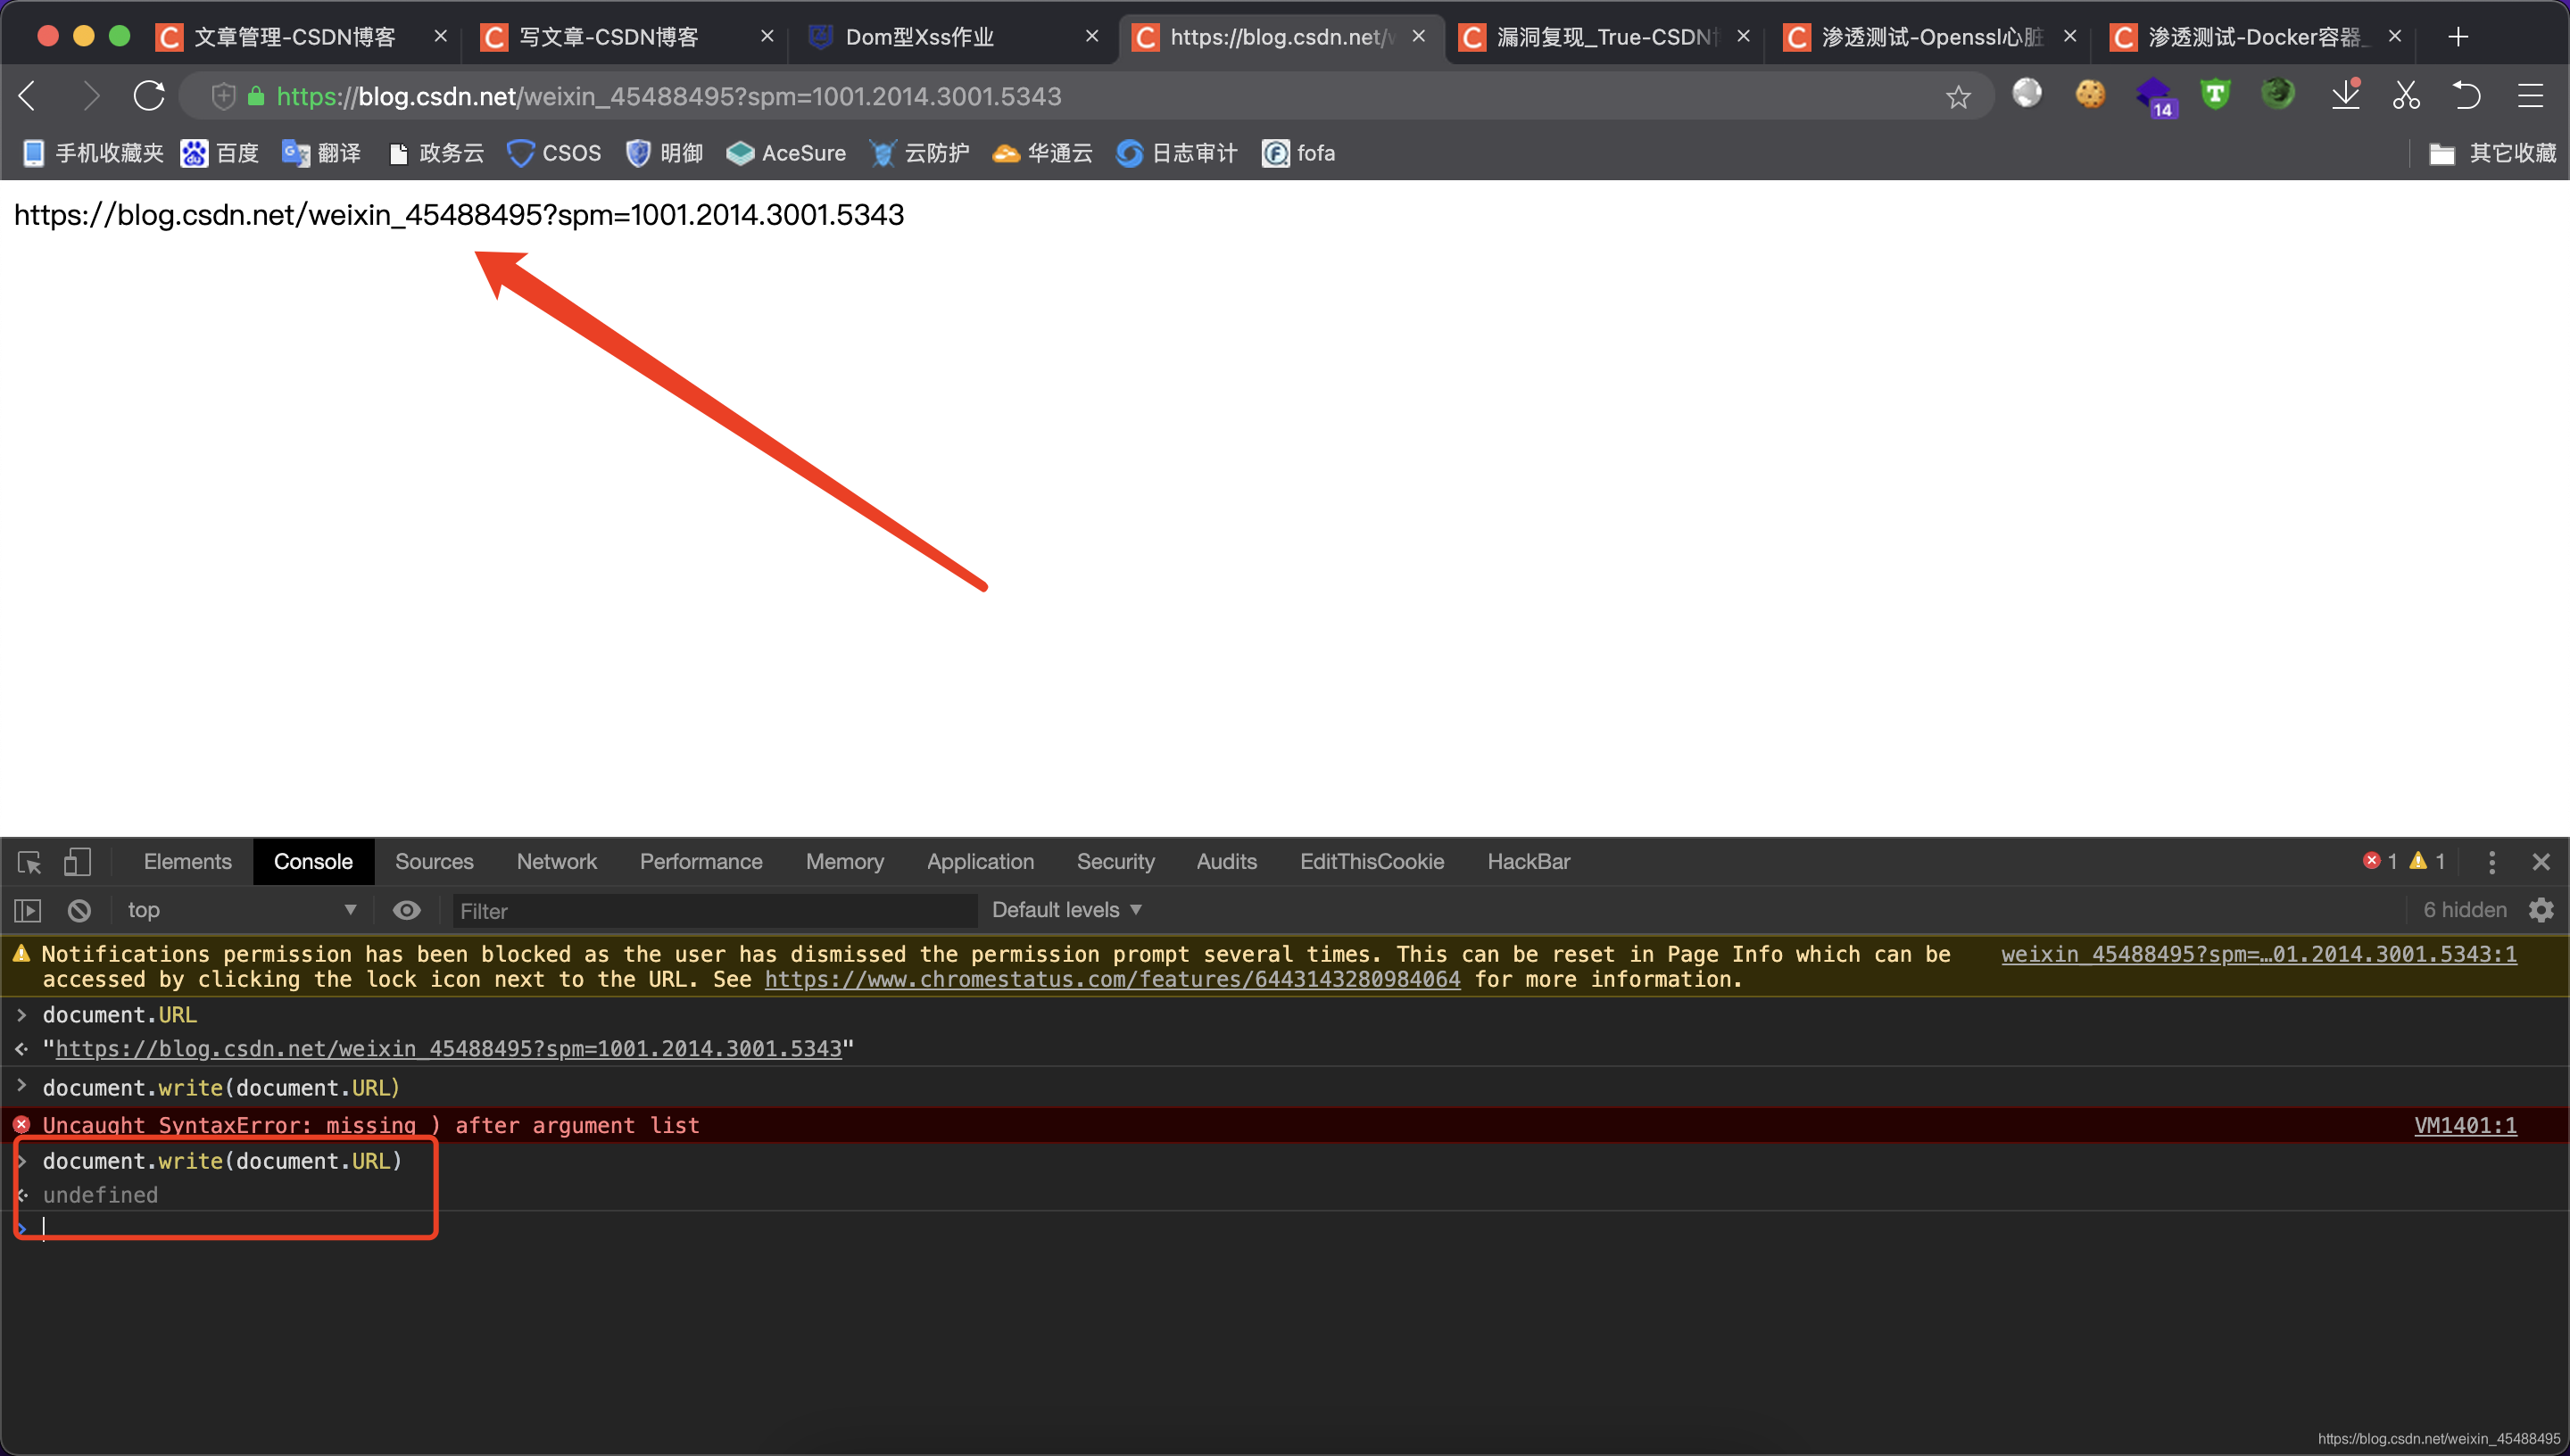Open console settings gear icon
Image resolution: width=2570 pixels, height=1456 pixels.
(x=2541, y=910)
